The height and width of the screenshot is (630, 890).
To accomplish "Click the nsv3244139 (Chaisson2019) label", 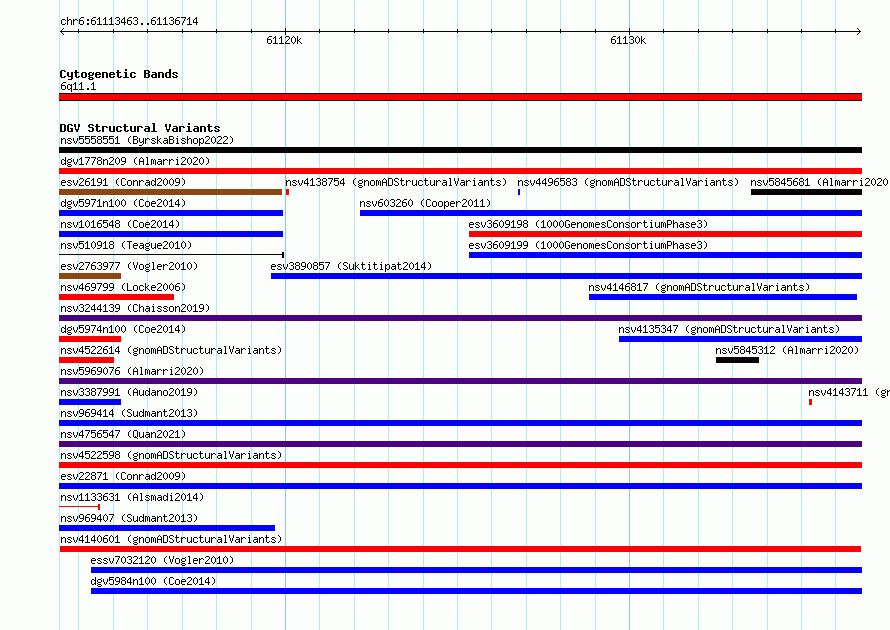I will point(135,308).
